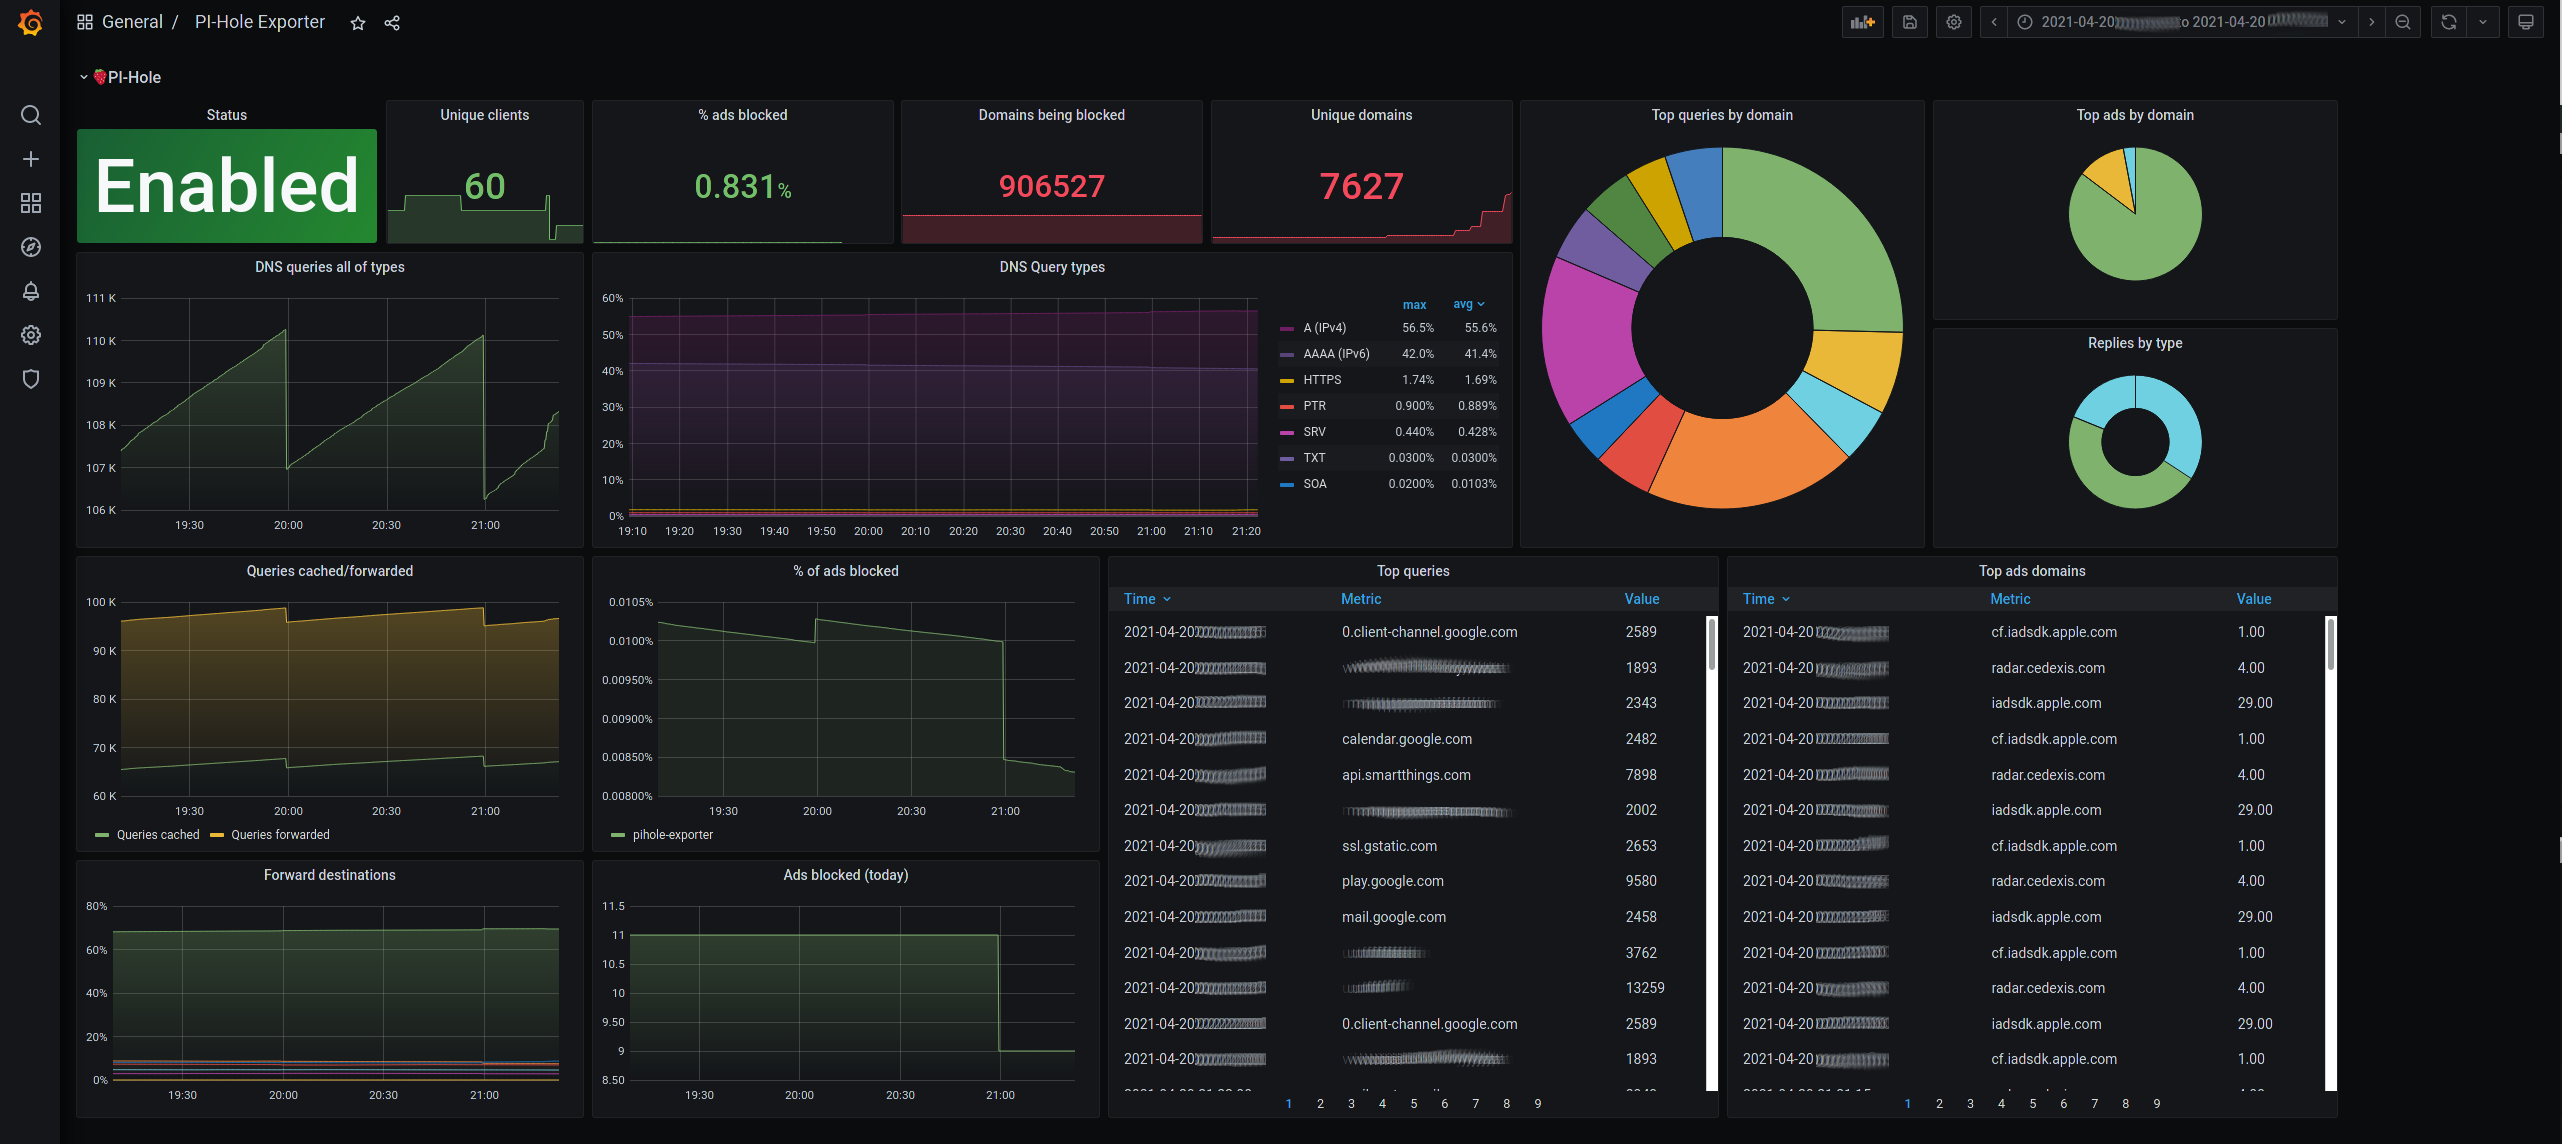Open the General folder breadcrumb link
The width and height of the screenshot is (2562, 1144).
pyautogui.click(x=132, y=22)
